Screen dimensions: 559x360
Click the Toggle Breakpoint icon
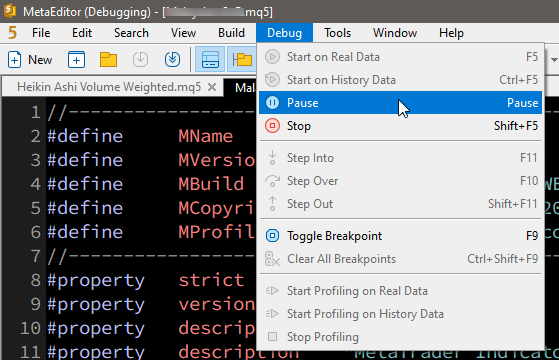[272, 236]
